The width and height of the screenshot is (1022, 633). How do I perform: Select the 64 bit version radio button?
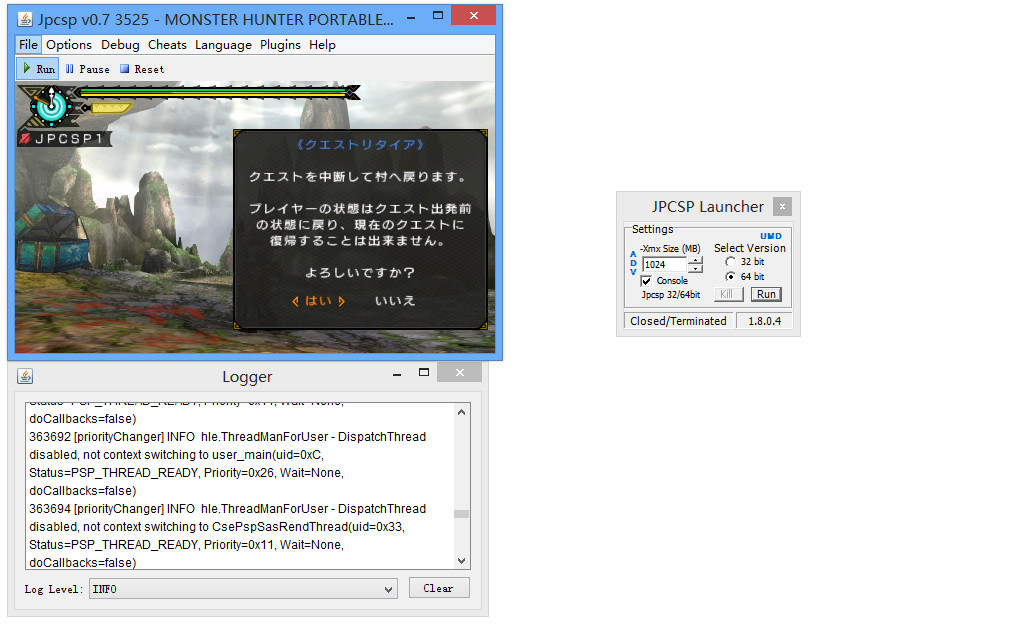[730, 277]
